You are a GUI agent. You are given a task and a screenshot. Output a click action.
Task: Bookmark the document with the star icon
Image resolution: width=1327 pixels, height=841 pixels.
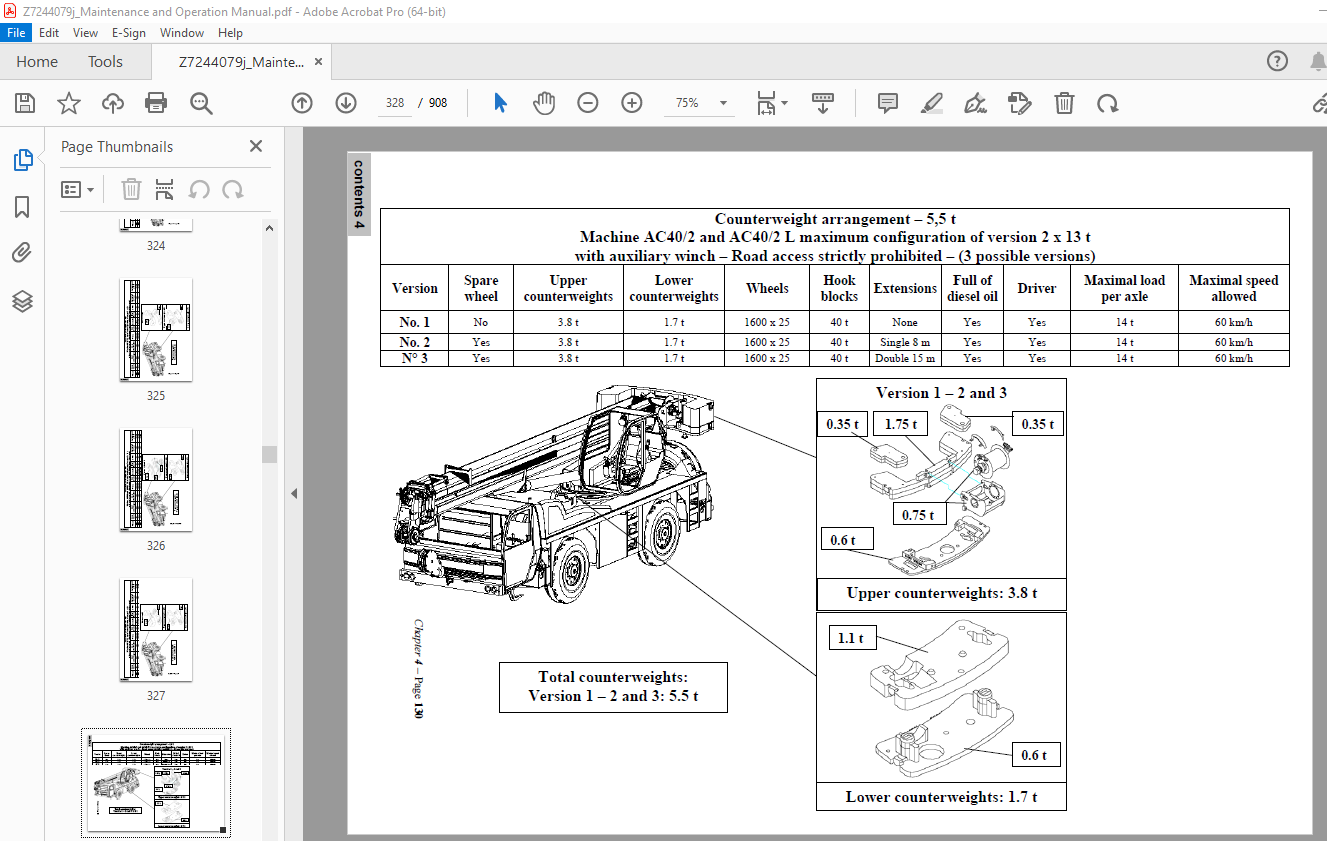69,103
